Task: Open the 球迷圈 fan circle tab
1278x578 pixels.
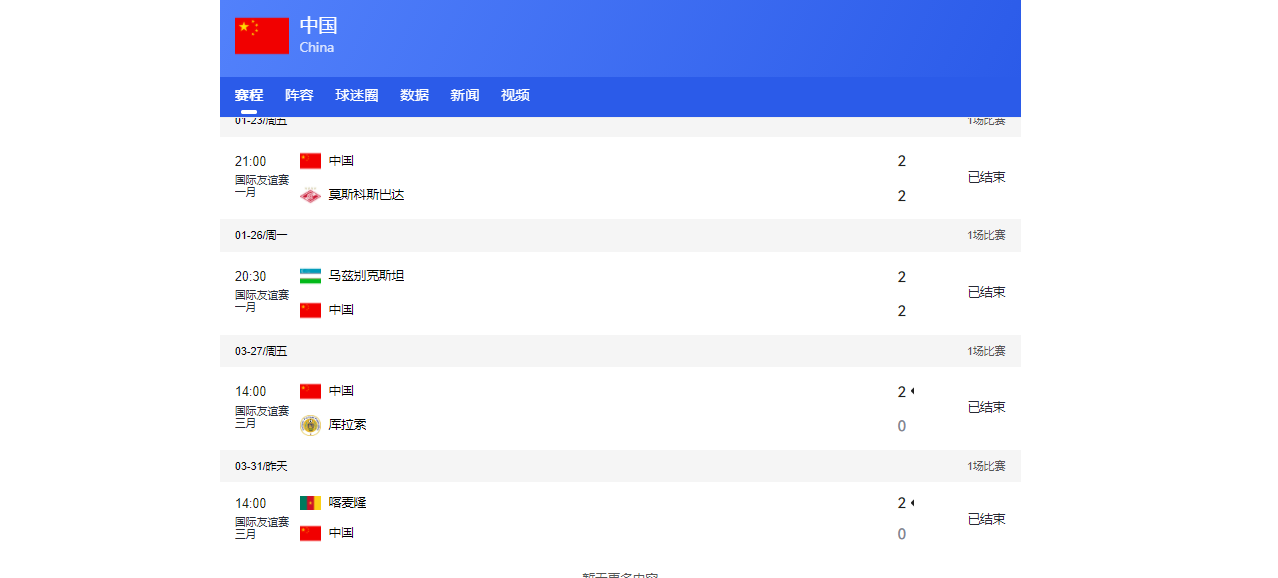Action: click(x=357, y=95)
